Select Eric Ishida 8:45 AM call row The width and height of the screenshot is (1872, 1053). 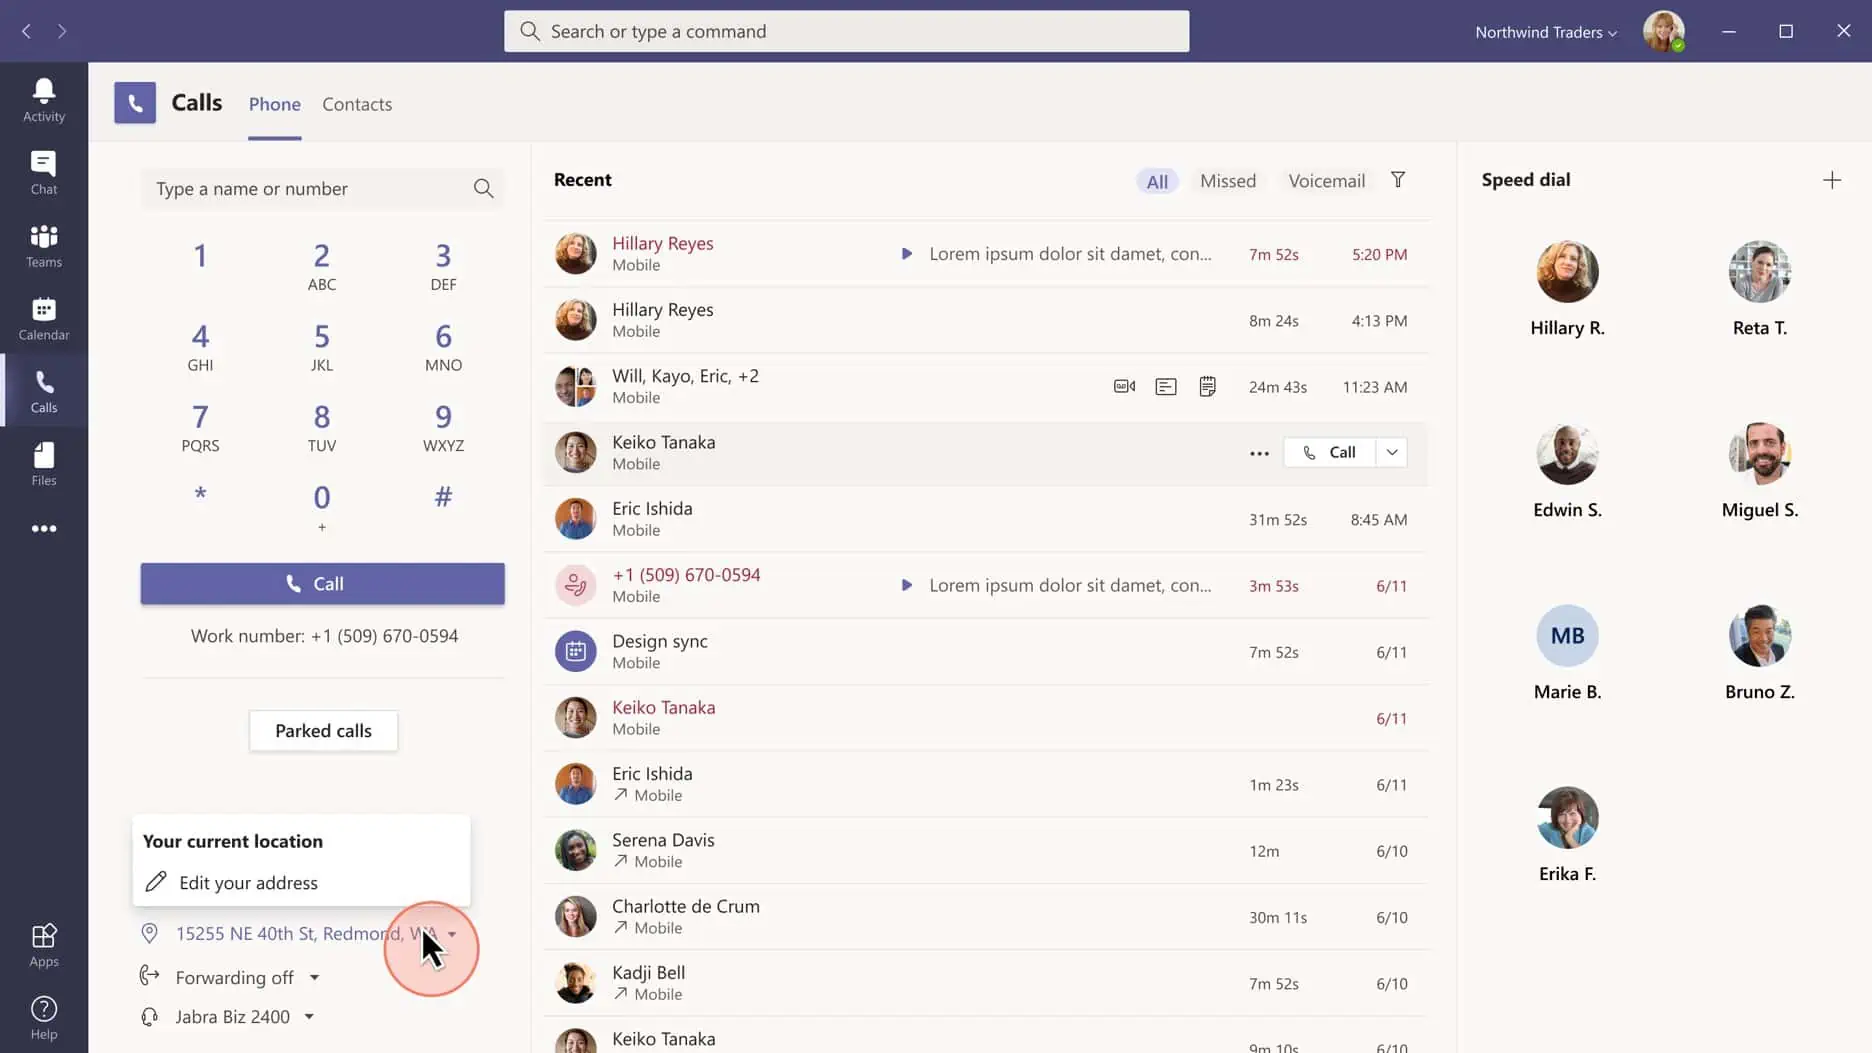click(986, 519)
